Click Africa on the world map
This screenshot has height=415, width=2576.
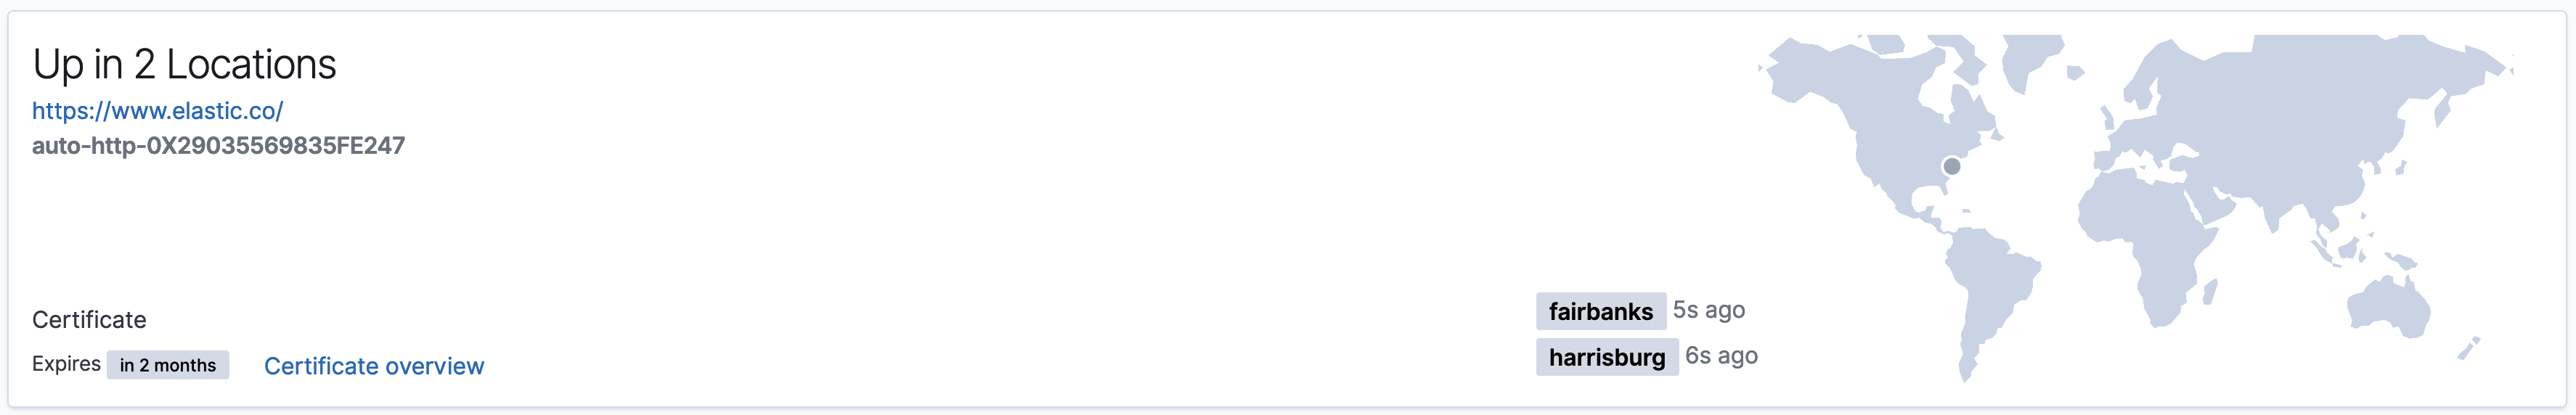point(2150,240)
